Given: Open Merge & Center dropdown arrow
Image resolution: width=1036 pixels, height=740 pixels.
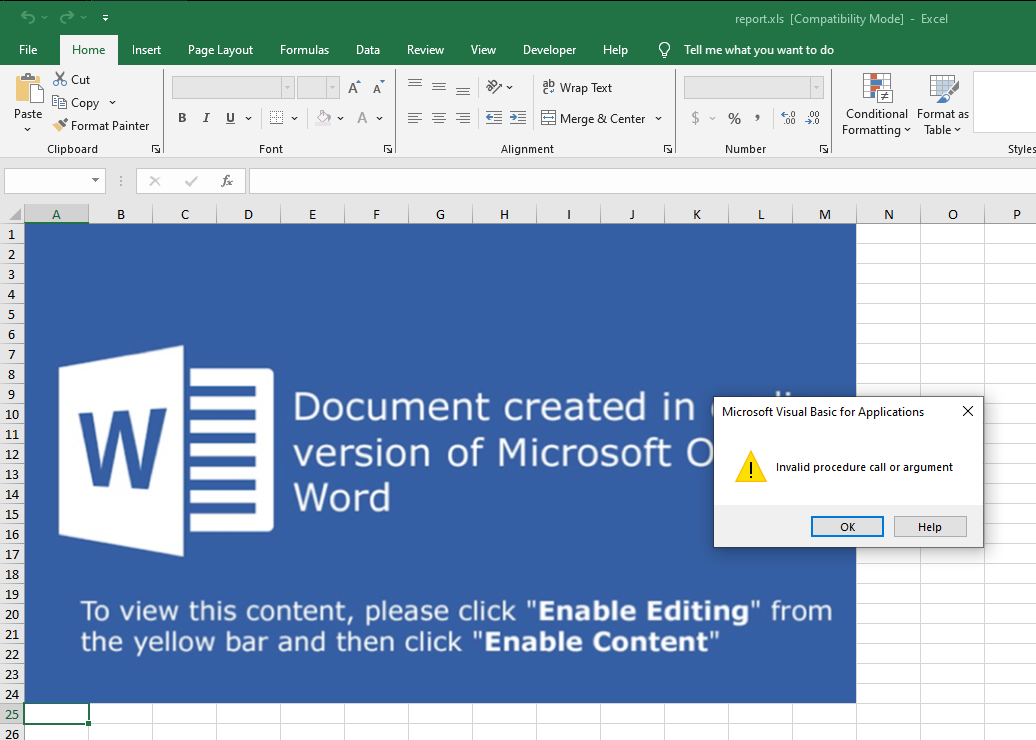Looking at the screenshot, I should pyautogui.click(x=658, y=118).
